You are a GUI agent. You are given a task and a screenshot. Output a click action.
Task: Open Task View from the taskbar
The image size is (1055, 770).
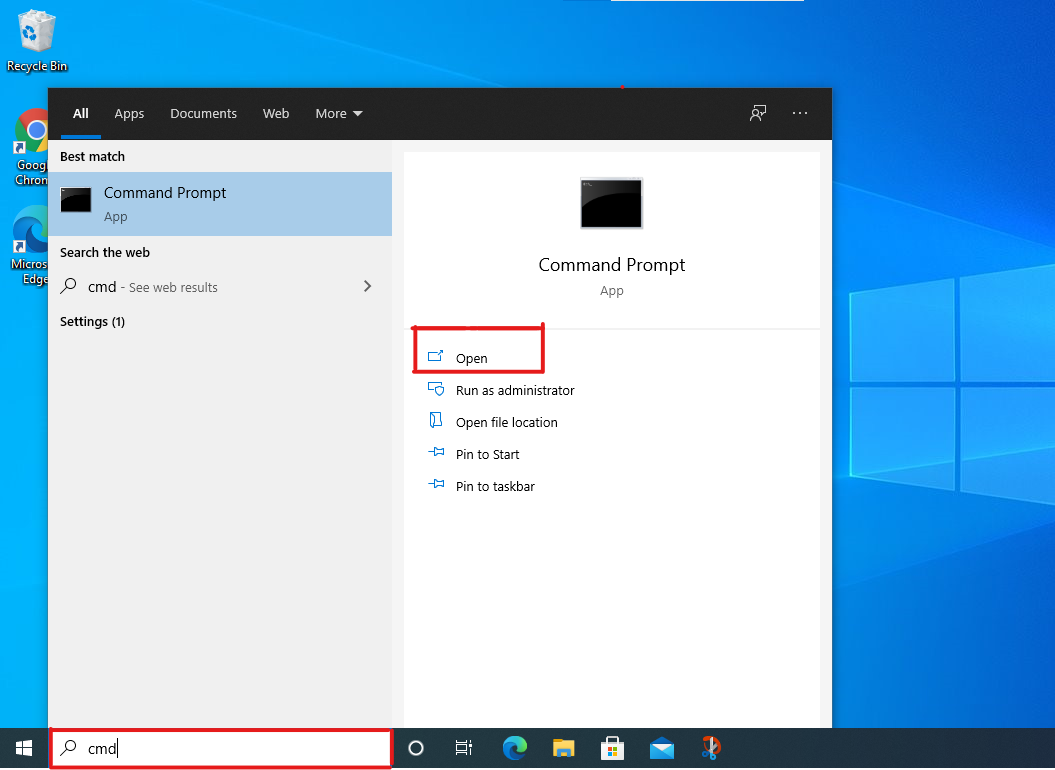(x=464, y=748)
